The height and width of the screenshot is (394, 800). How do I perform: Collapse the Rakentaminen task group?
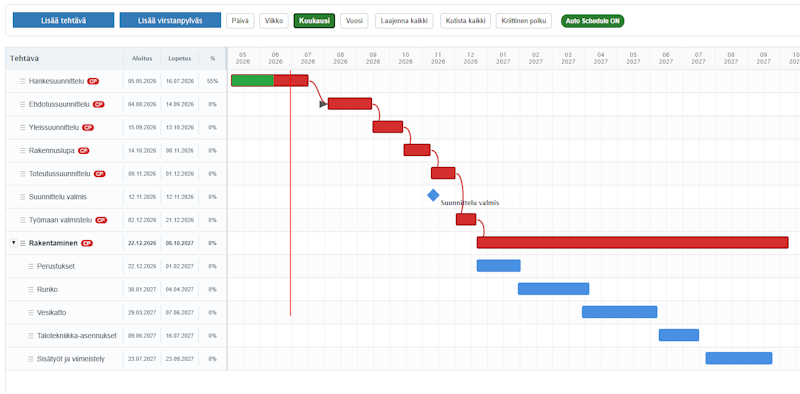click(13, 243)
